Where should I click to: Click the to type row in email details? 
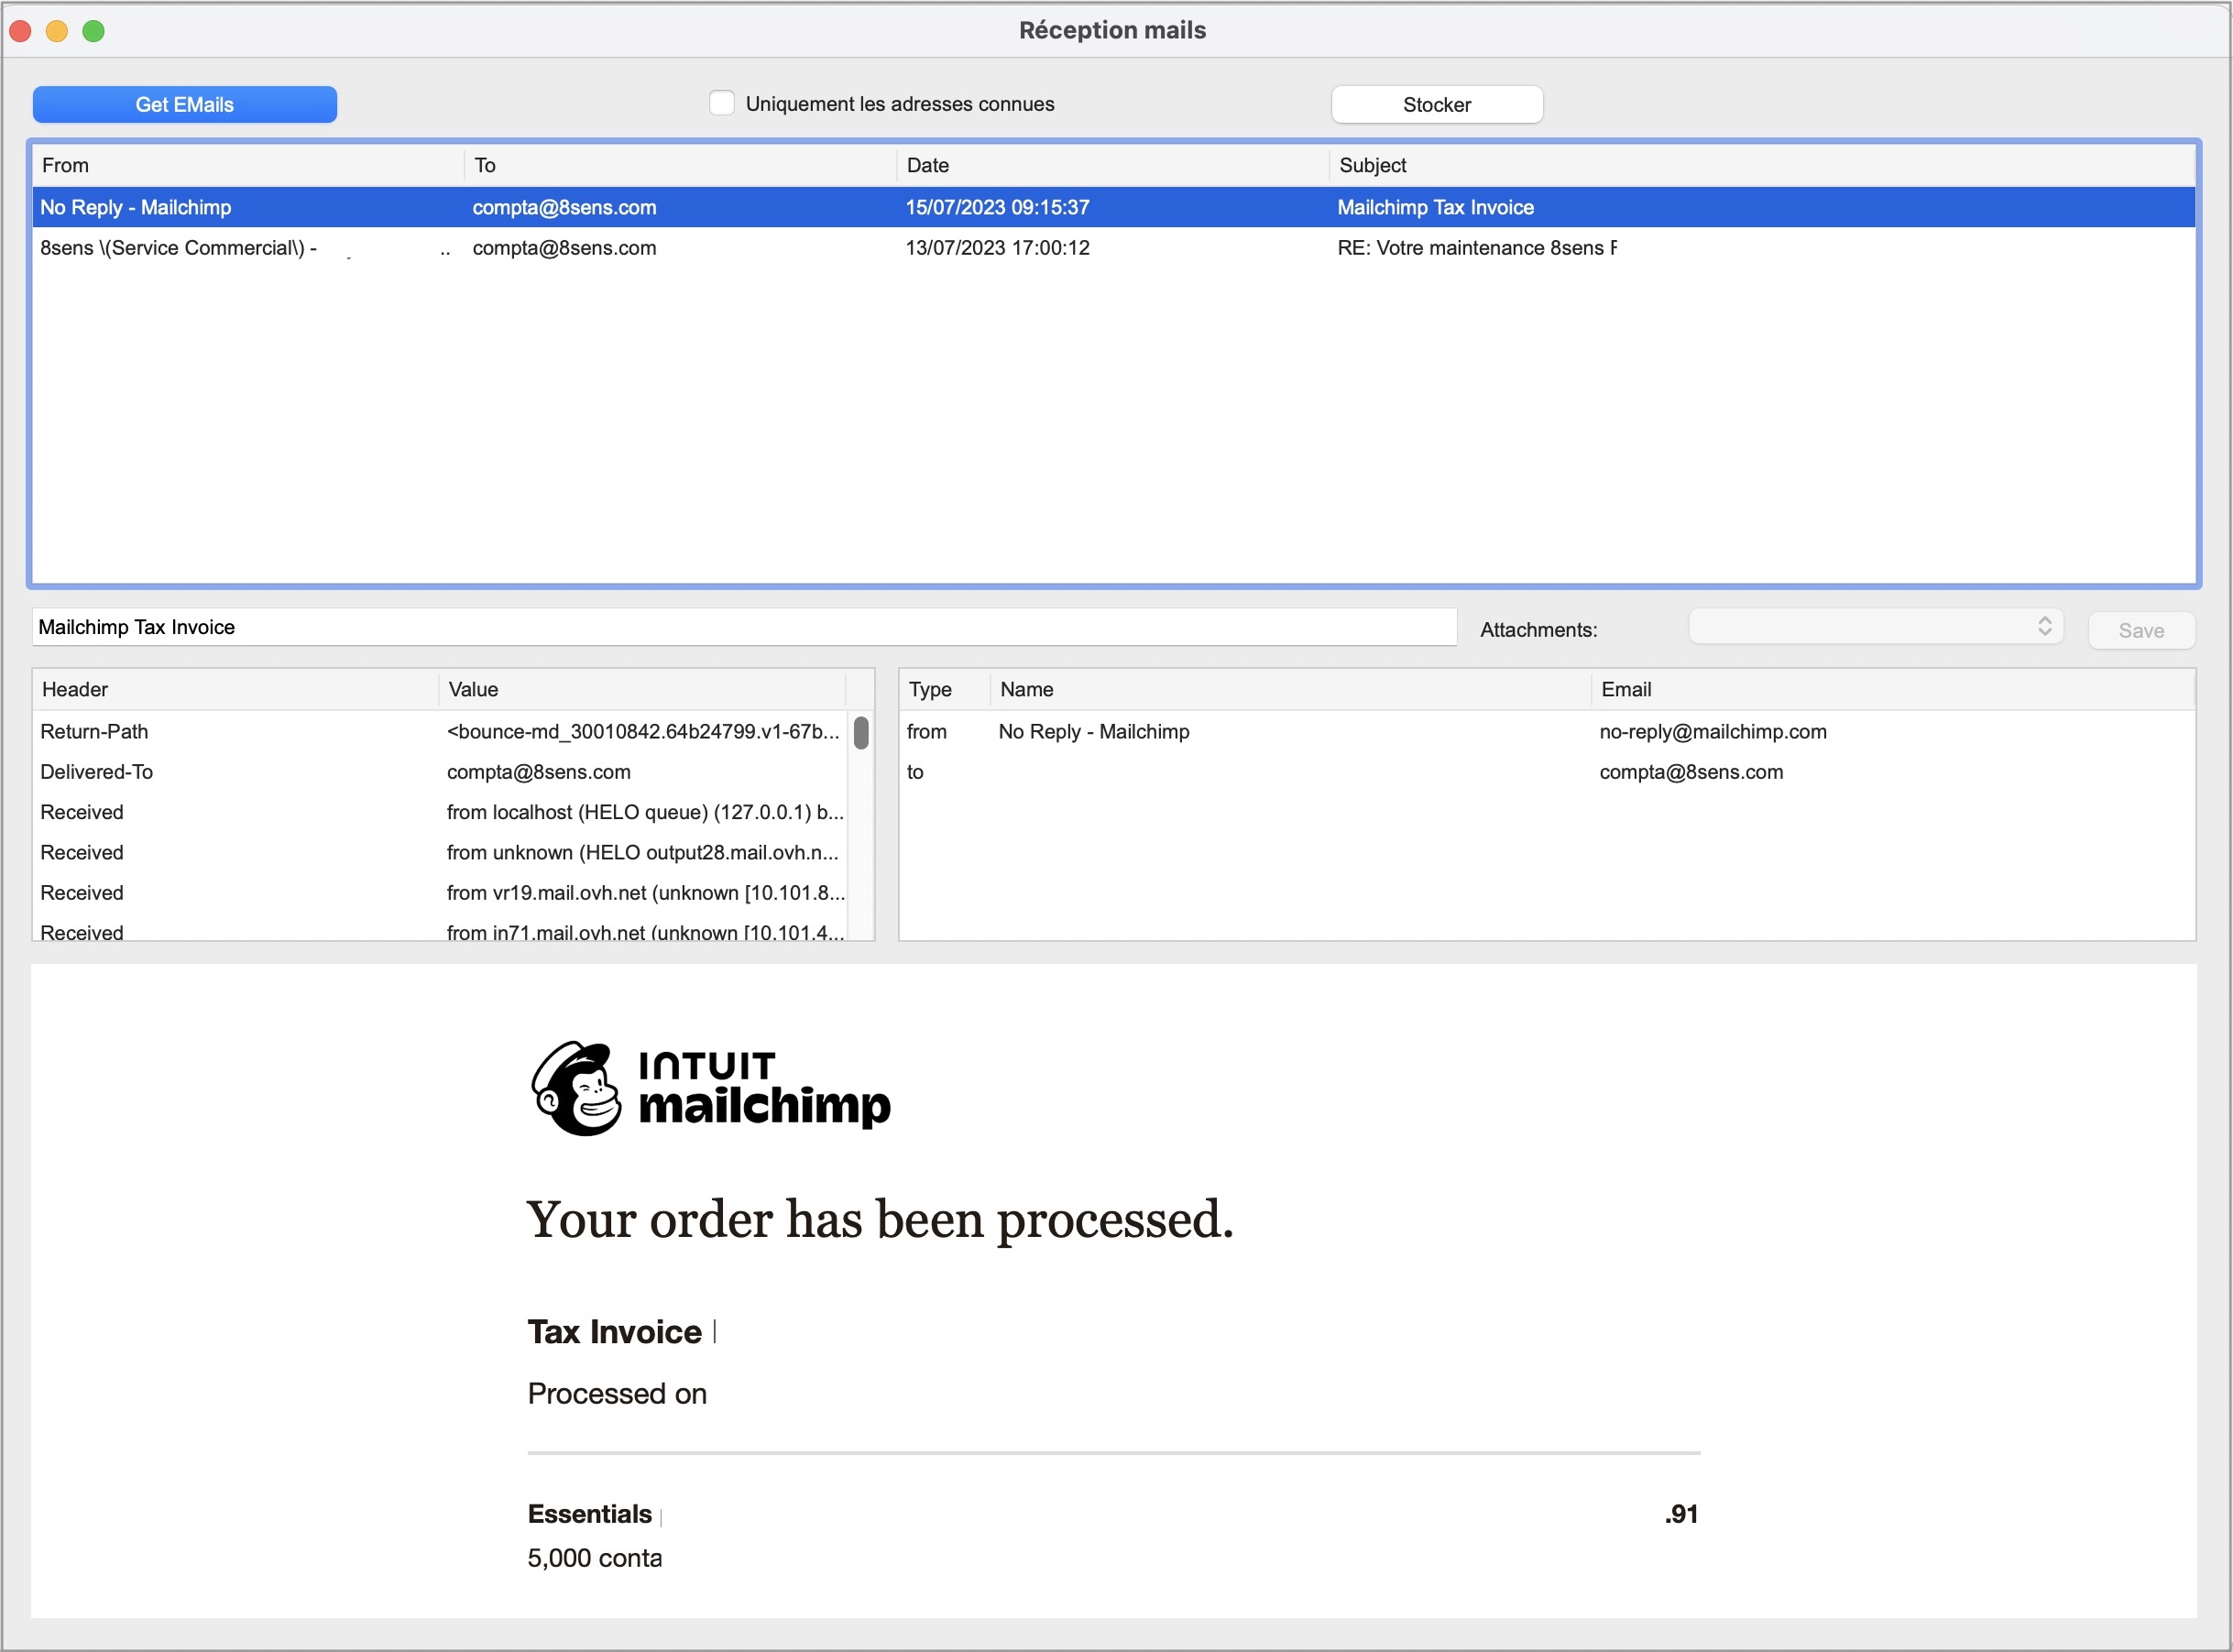[1548, 772]
